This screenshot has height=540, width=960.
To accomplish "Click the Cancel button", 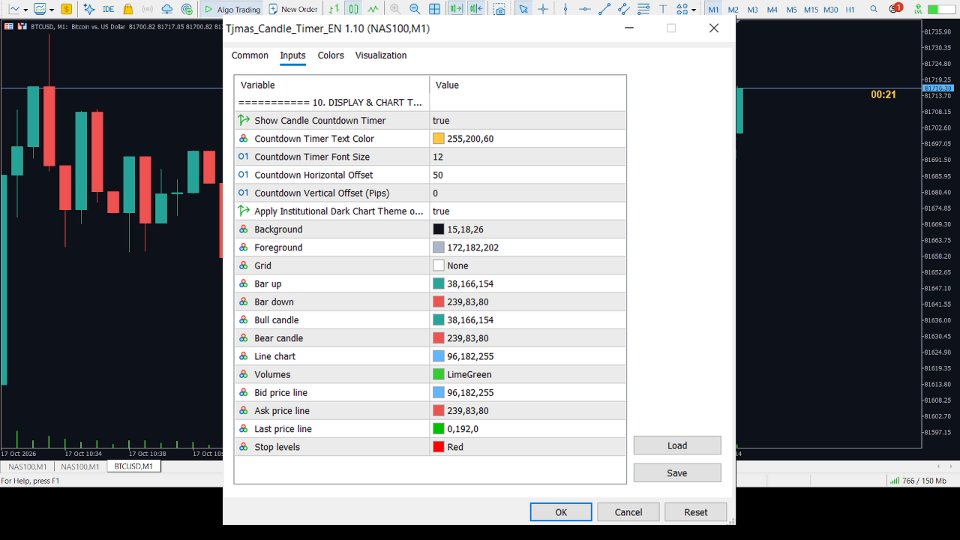I will 628,512.
